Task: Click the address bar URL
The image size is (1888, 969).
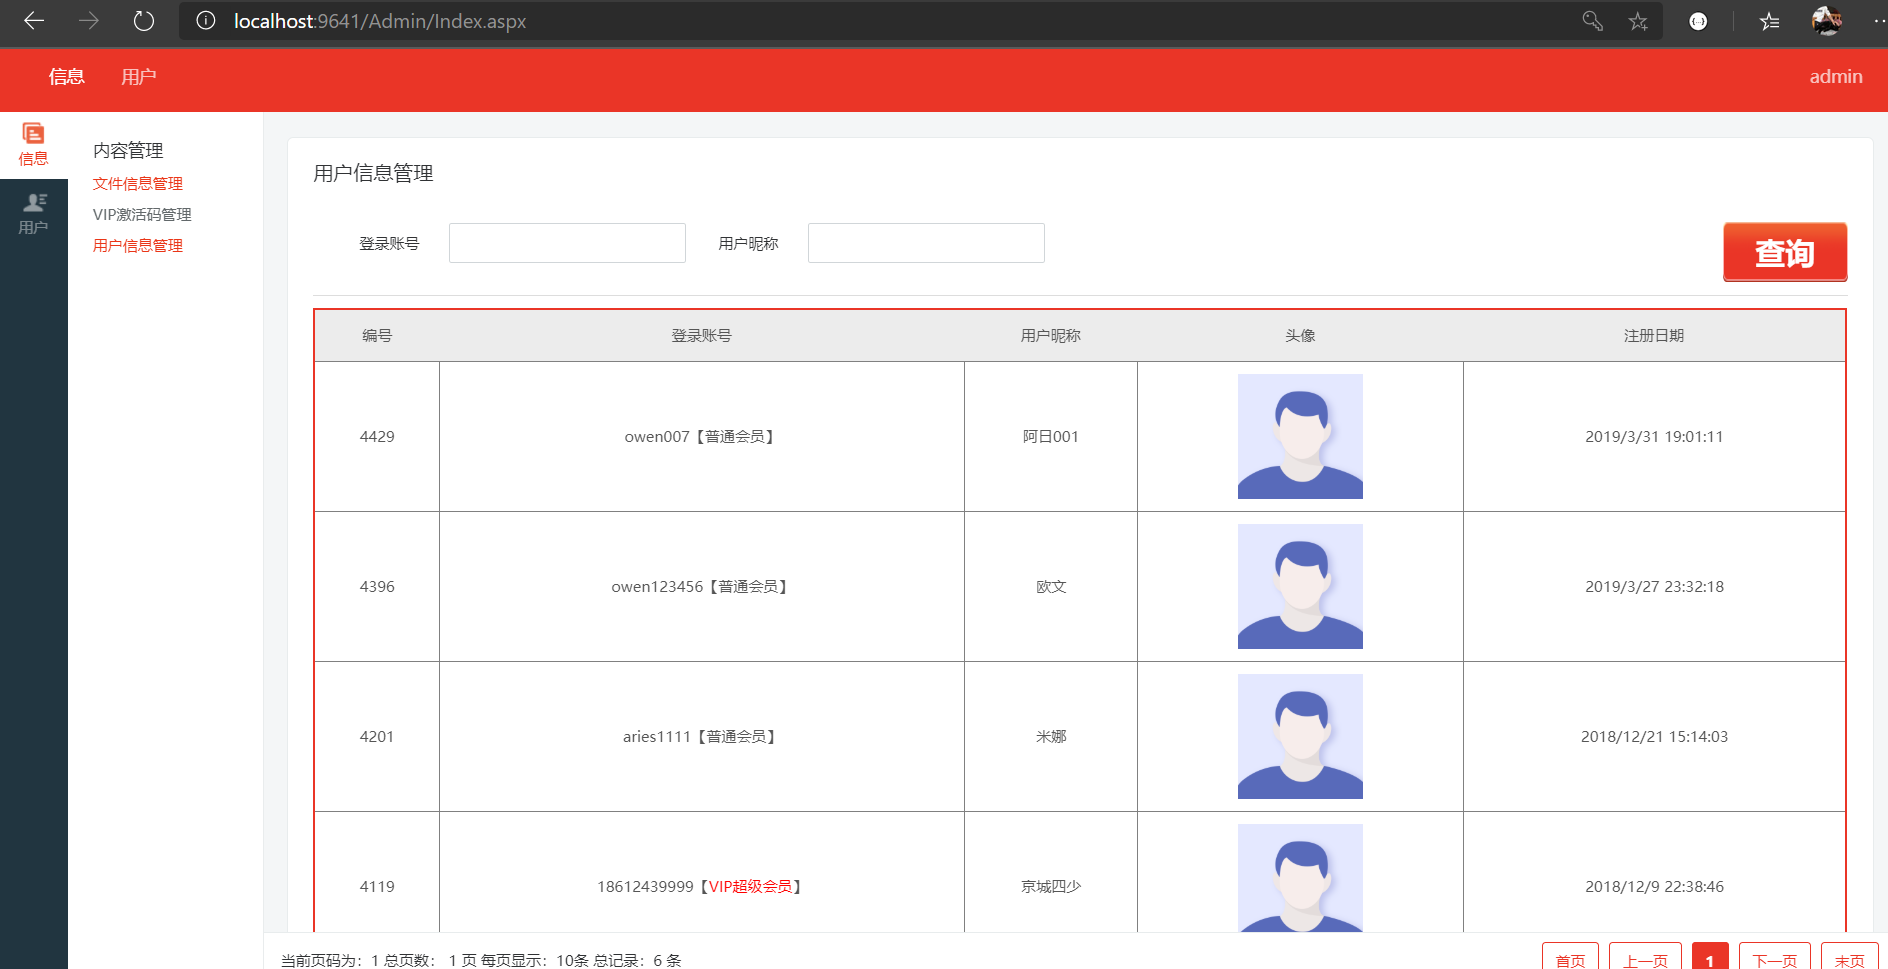Action: point(380,21)
